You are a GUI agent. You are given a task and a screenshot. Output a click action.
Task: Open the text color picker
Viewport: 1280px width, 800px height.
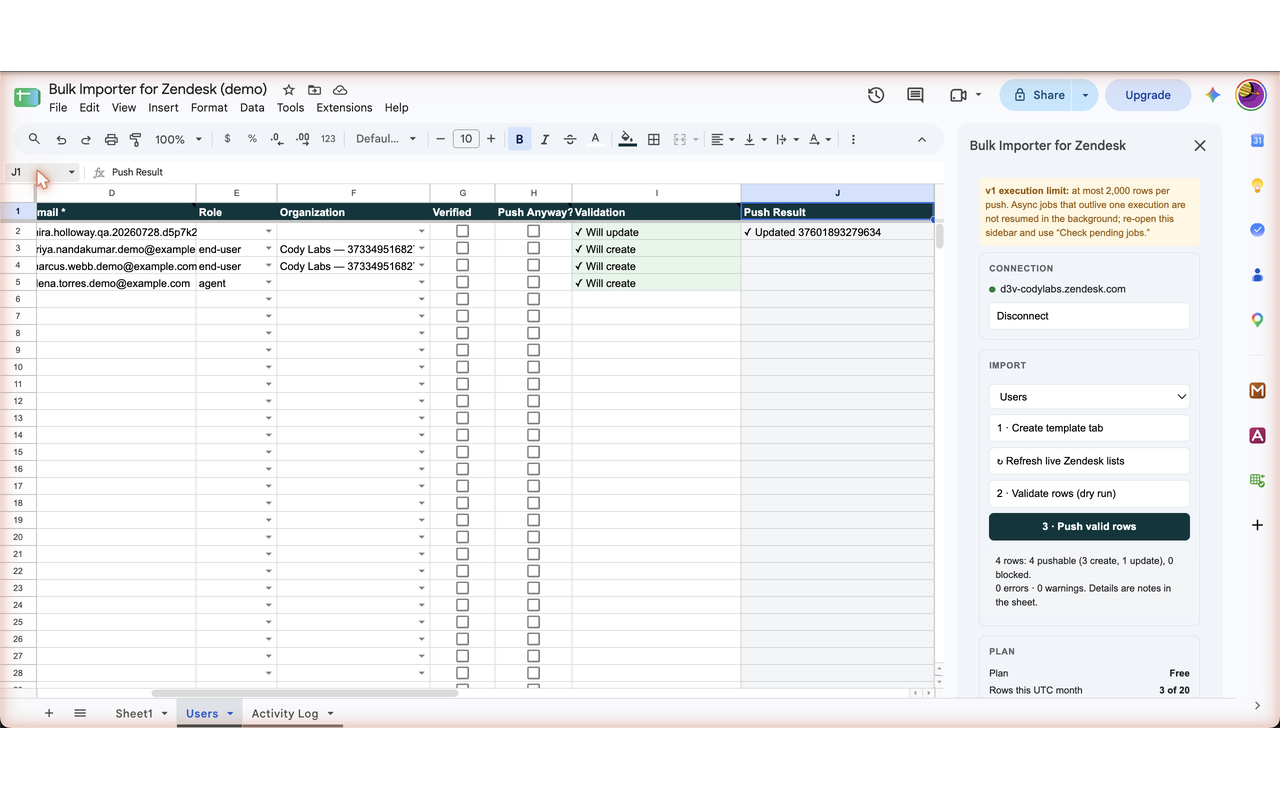point(596,139)
